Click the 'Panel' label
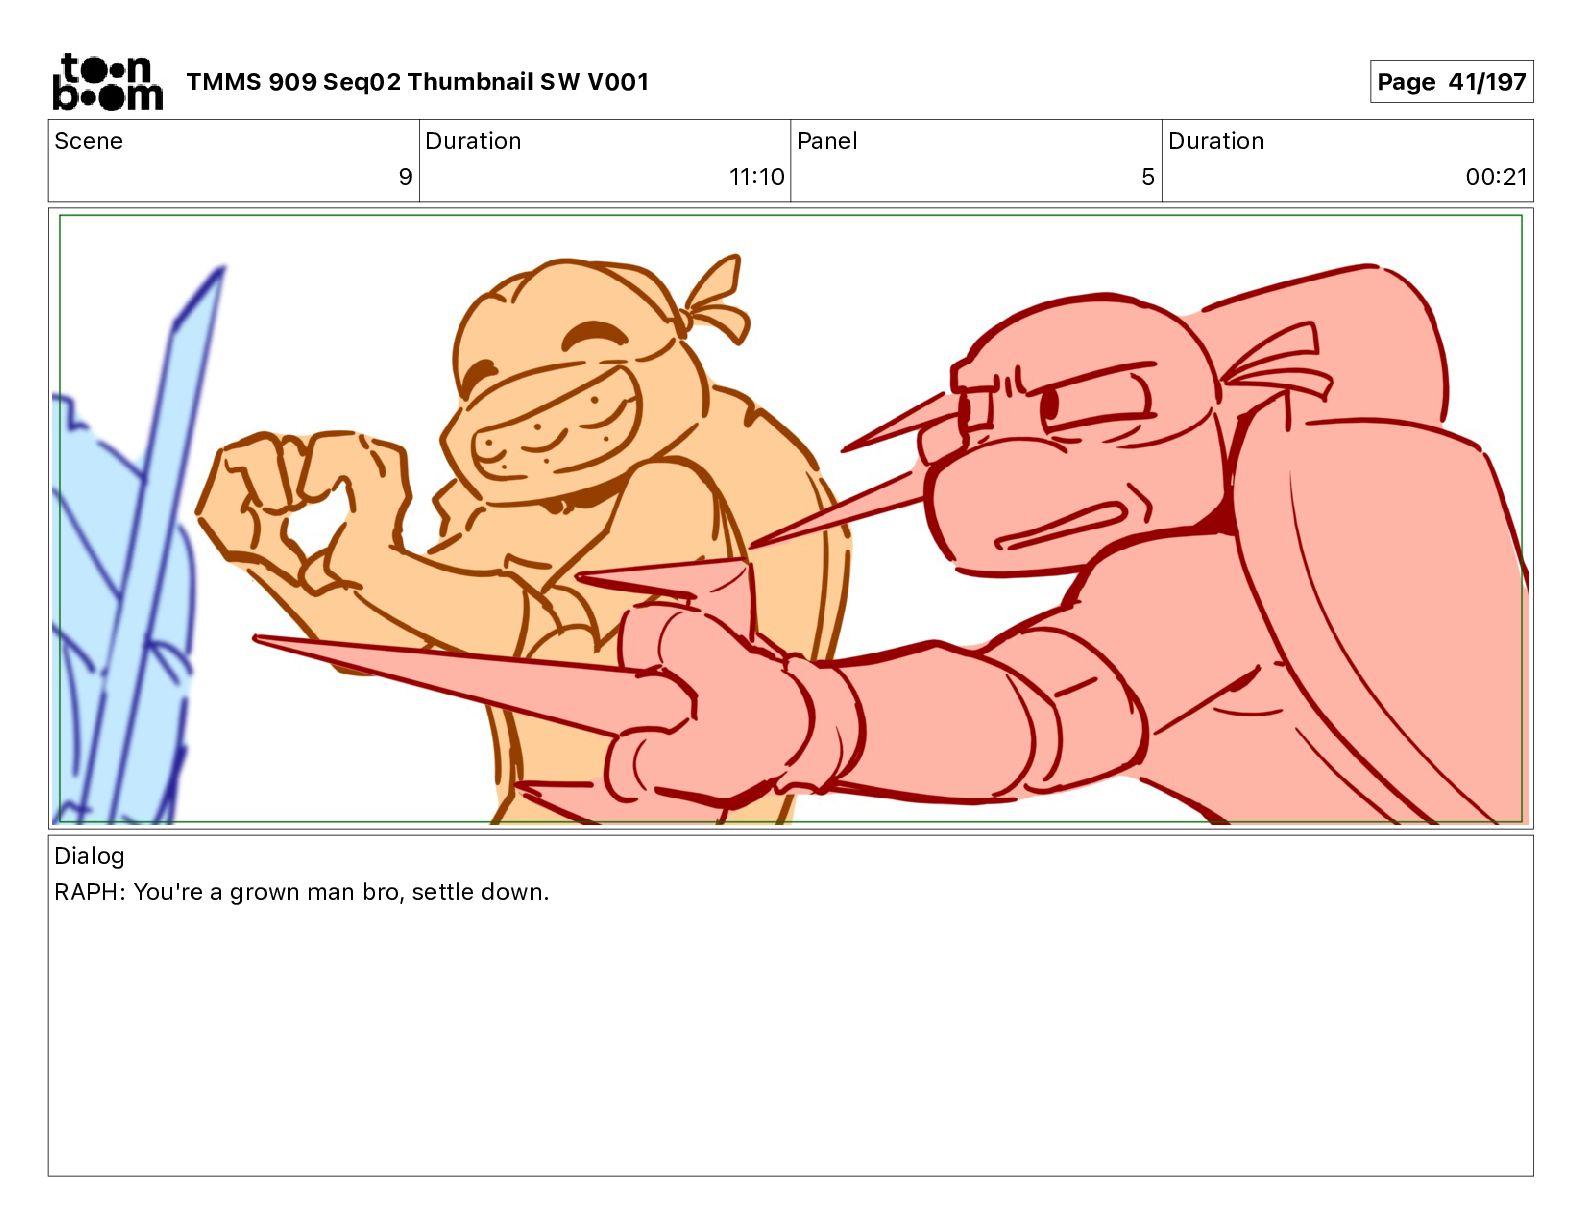The image size is (1584, 1224). [827, 141]
